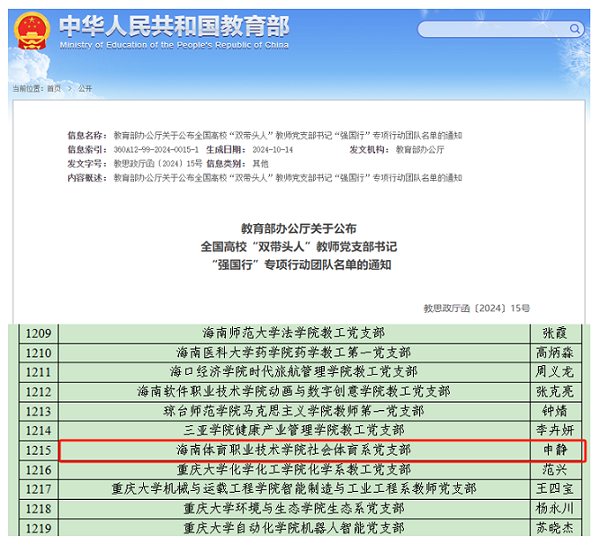Click row number 1214
Screen dimensions: 600x544
38,430
